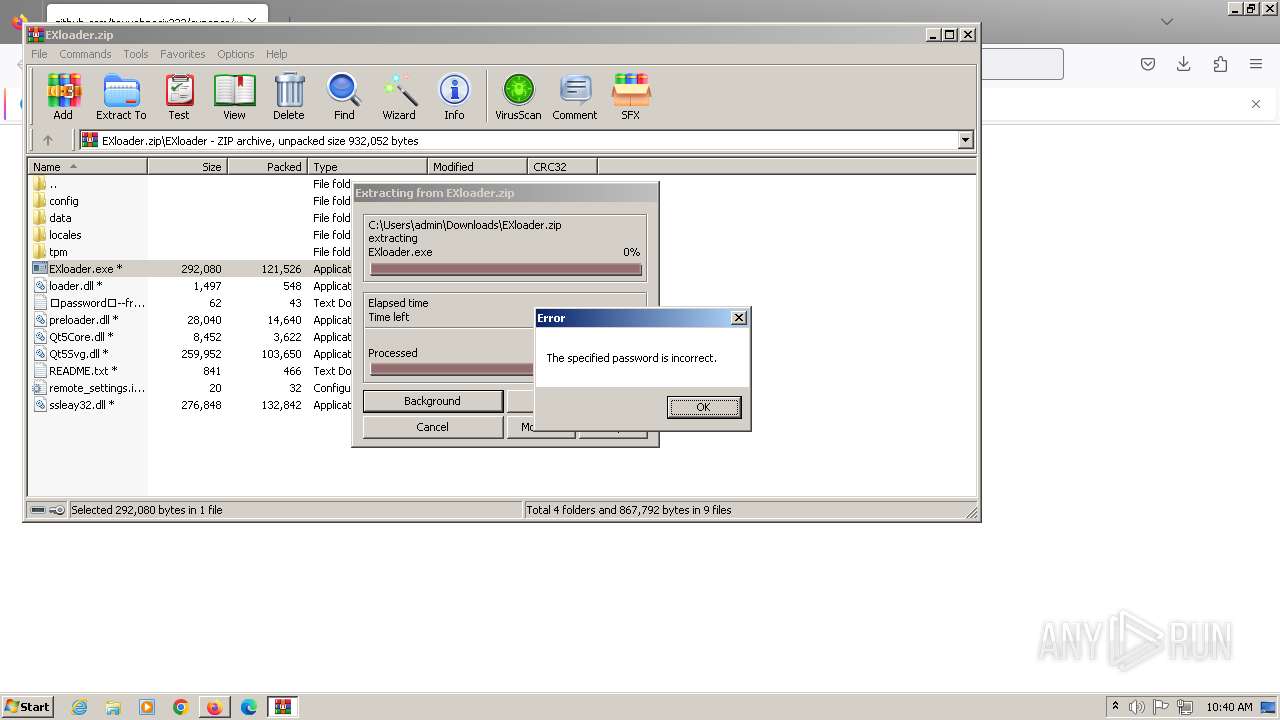The width and height of the screenshot is (1280, 720).
Task: Open the Options menu
Action: tap(236, 54)
